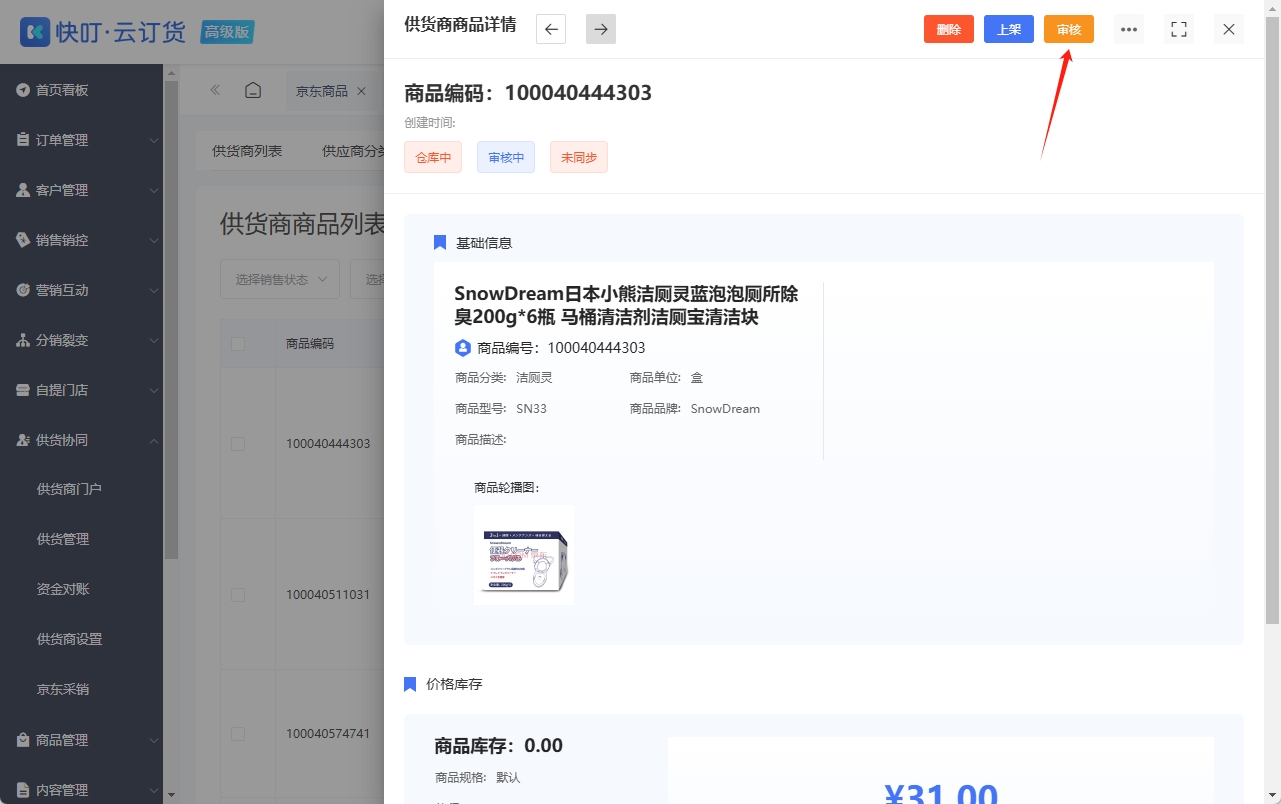Click product code 100040511031 in list
Viewport: 1281px width, 804px height.
pyautogui.click(x=328, y=595)
